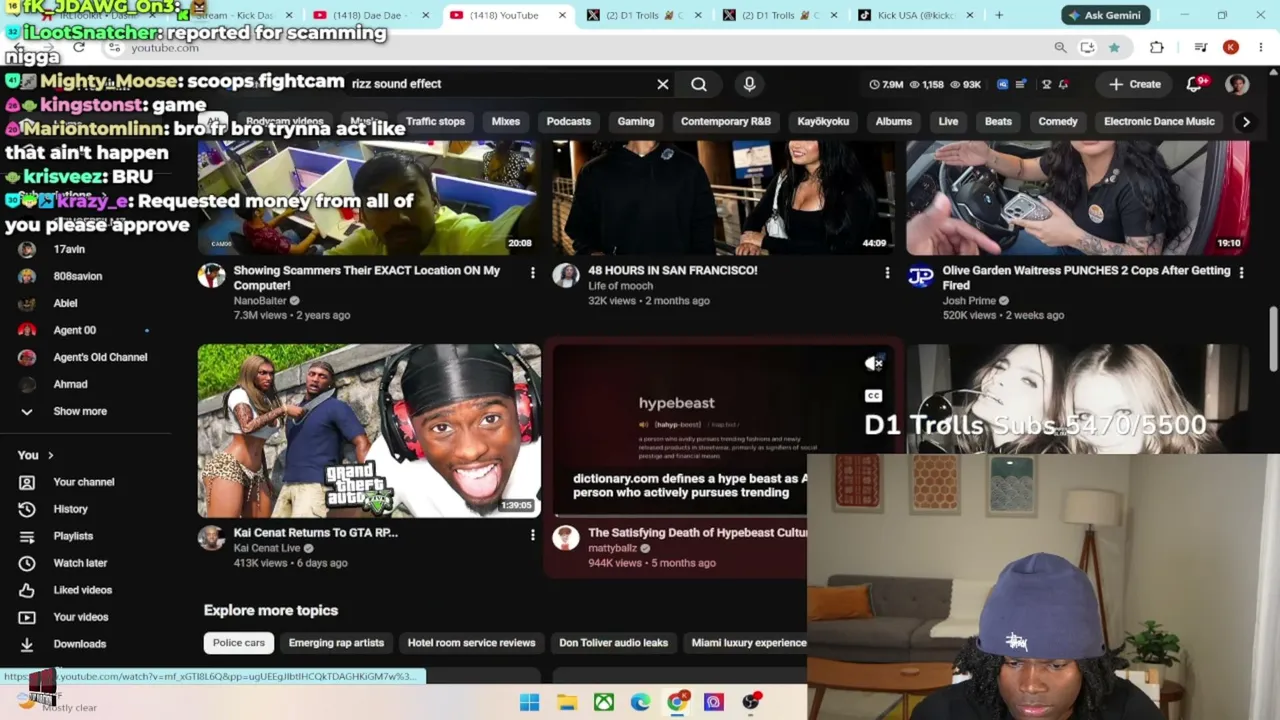Viewport: 1280px width, 720px height.
Task: Select the Podcasts filter chip
Action: click(568, 121)
